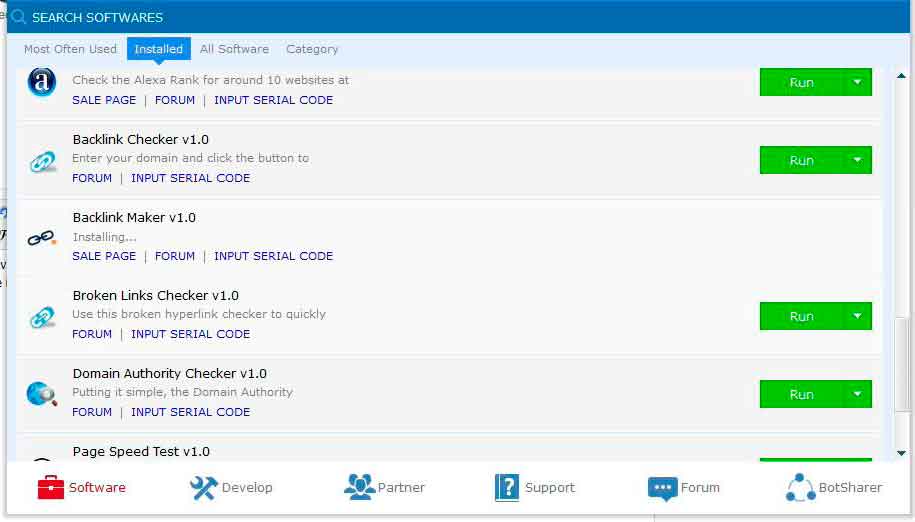Image resolution: width=915 pixels, height=522 pixels.
Task: Expand the Run dropdown for Backlink Checker
Action: click(x=857, y=160)
